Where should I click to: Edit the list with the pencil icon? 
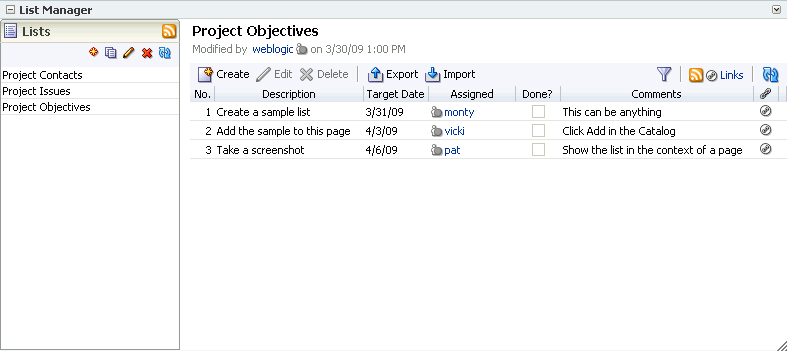click(x=128, y=52)
